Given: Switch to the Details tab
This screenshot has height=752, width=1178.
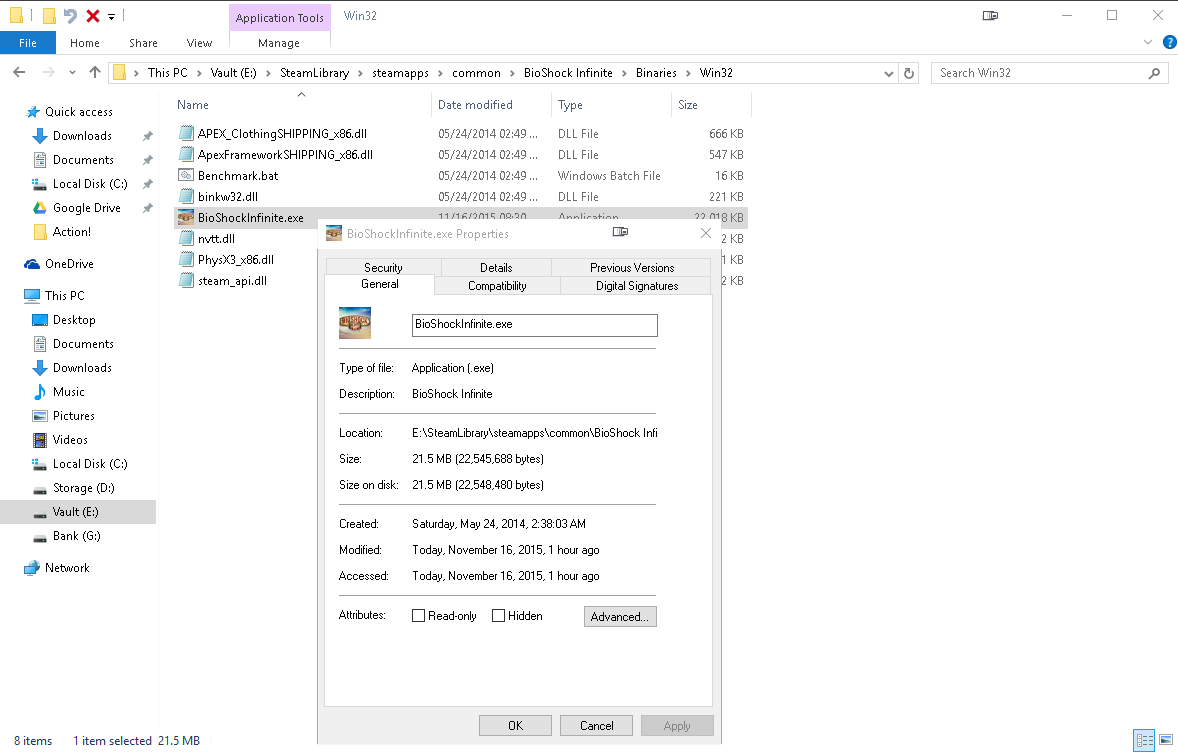Looking at the screenshot, I should [x=496, y=267].
